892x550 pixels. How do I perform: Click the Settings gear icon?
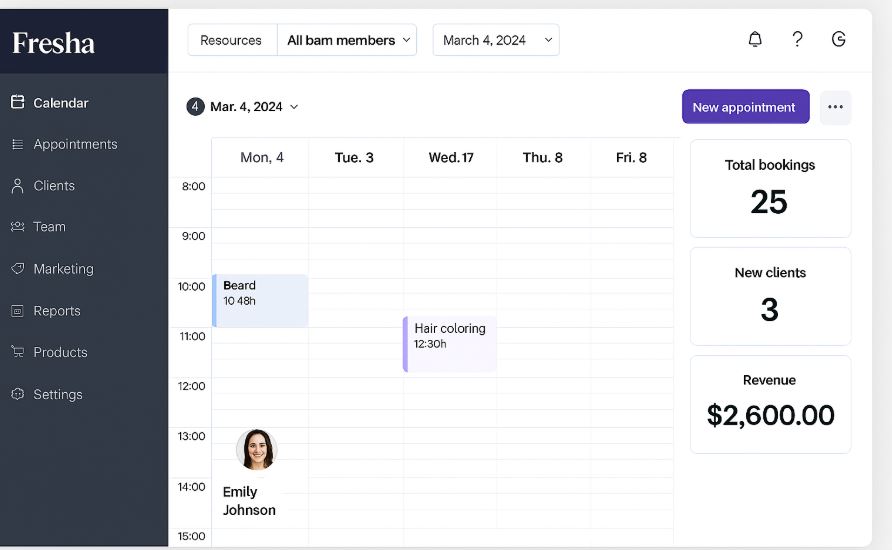click(x=18, y=394)
